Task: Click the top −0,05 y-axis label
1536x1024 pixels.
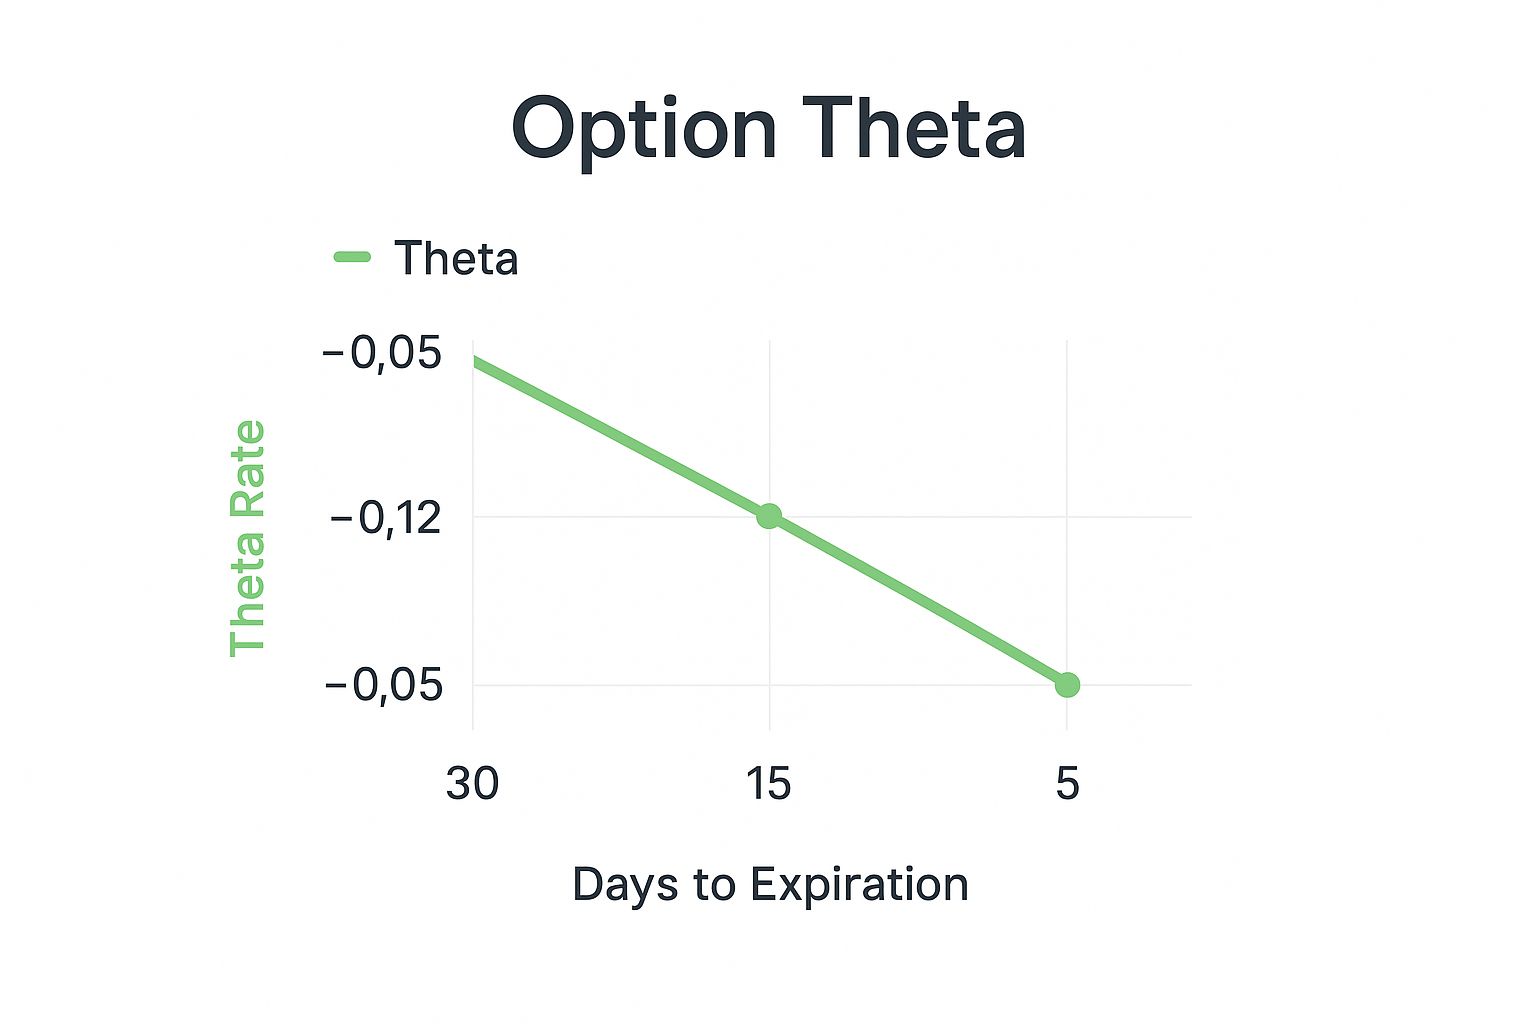Action: 382,353
